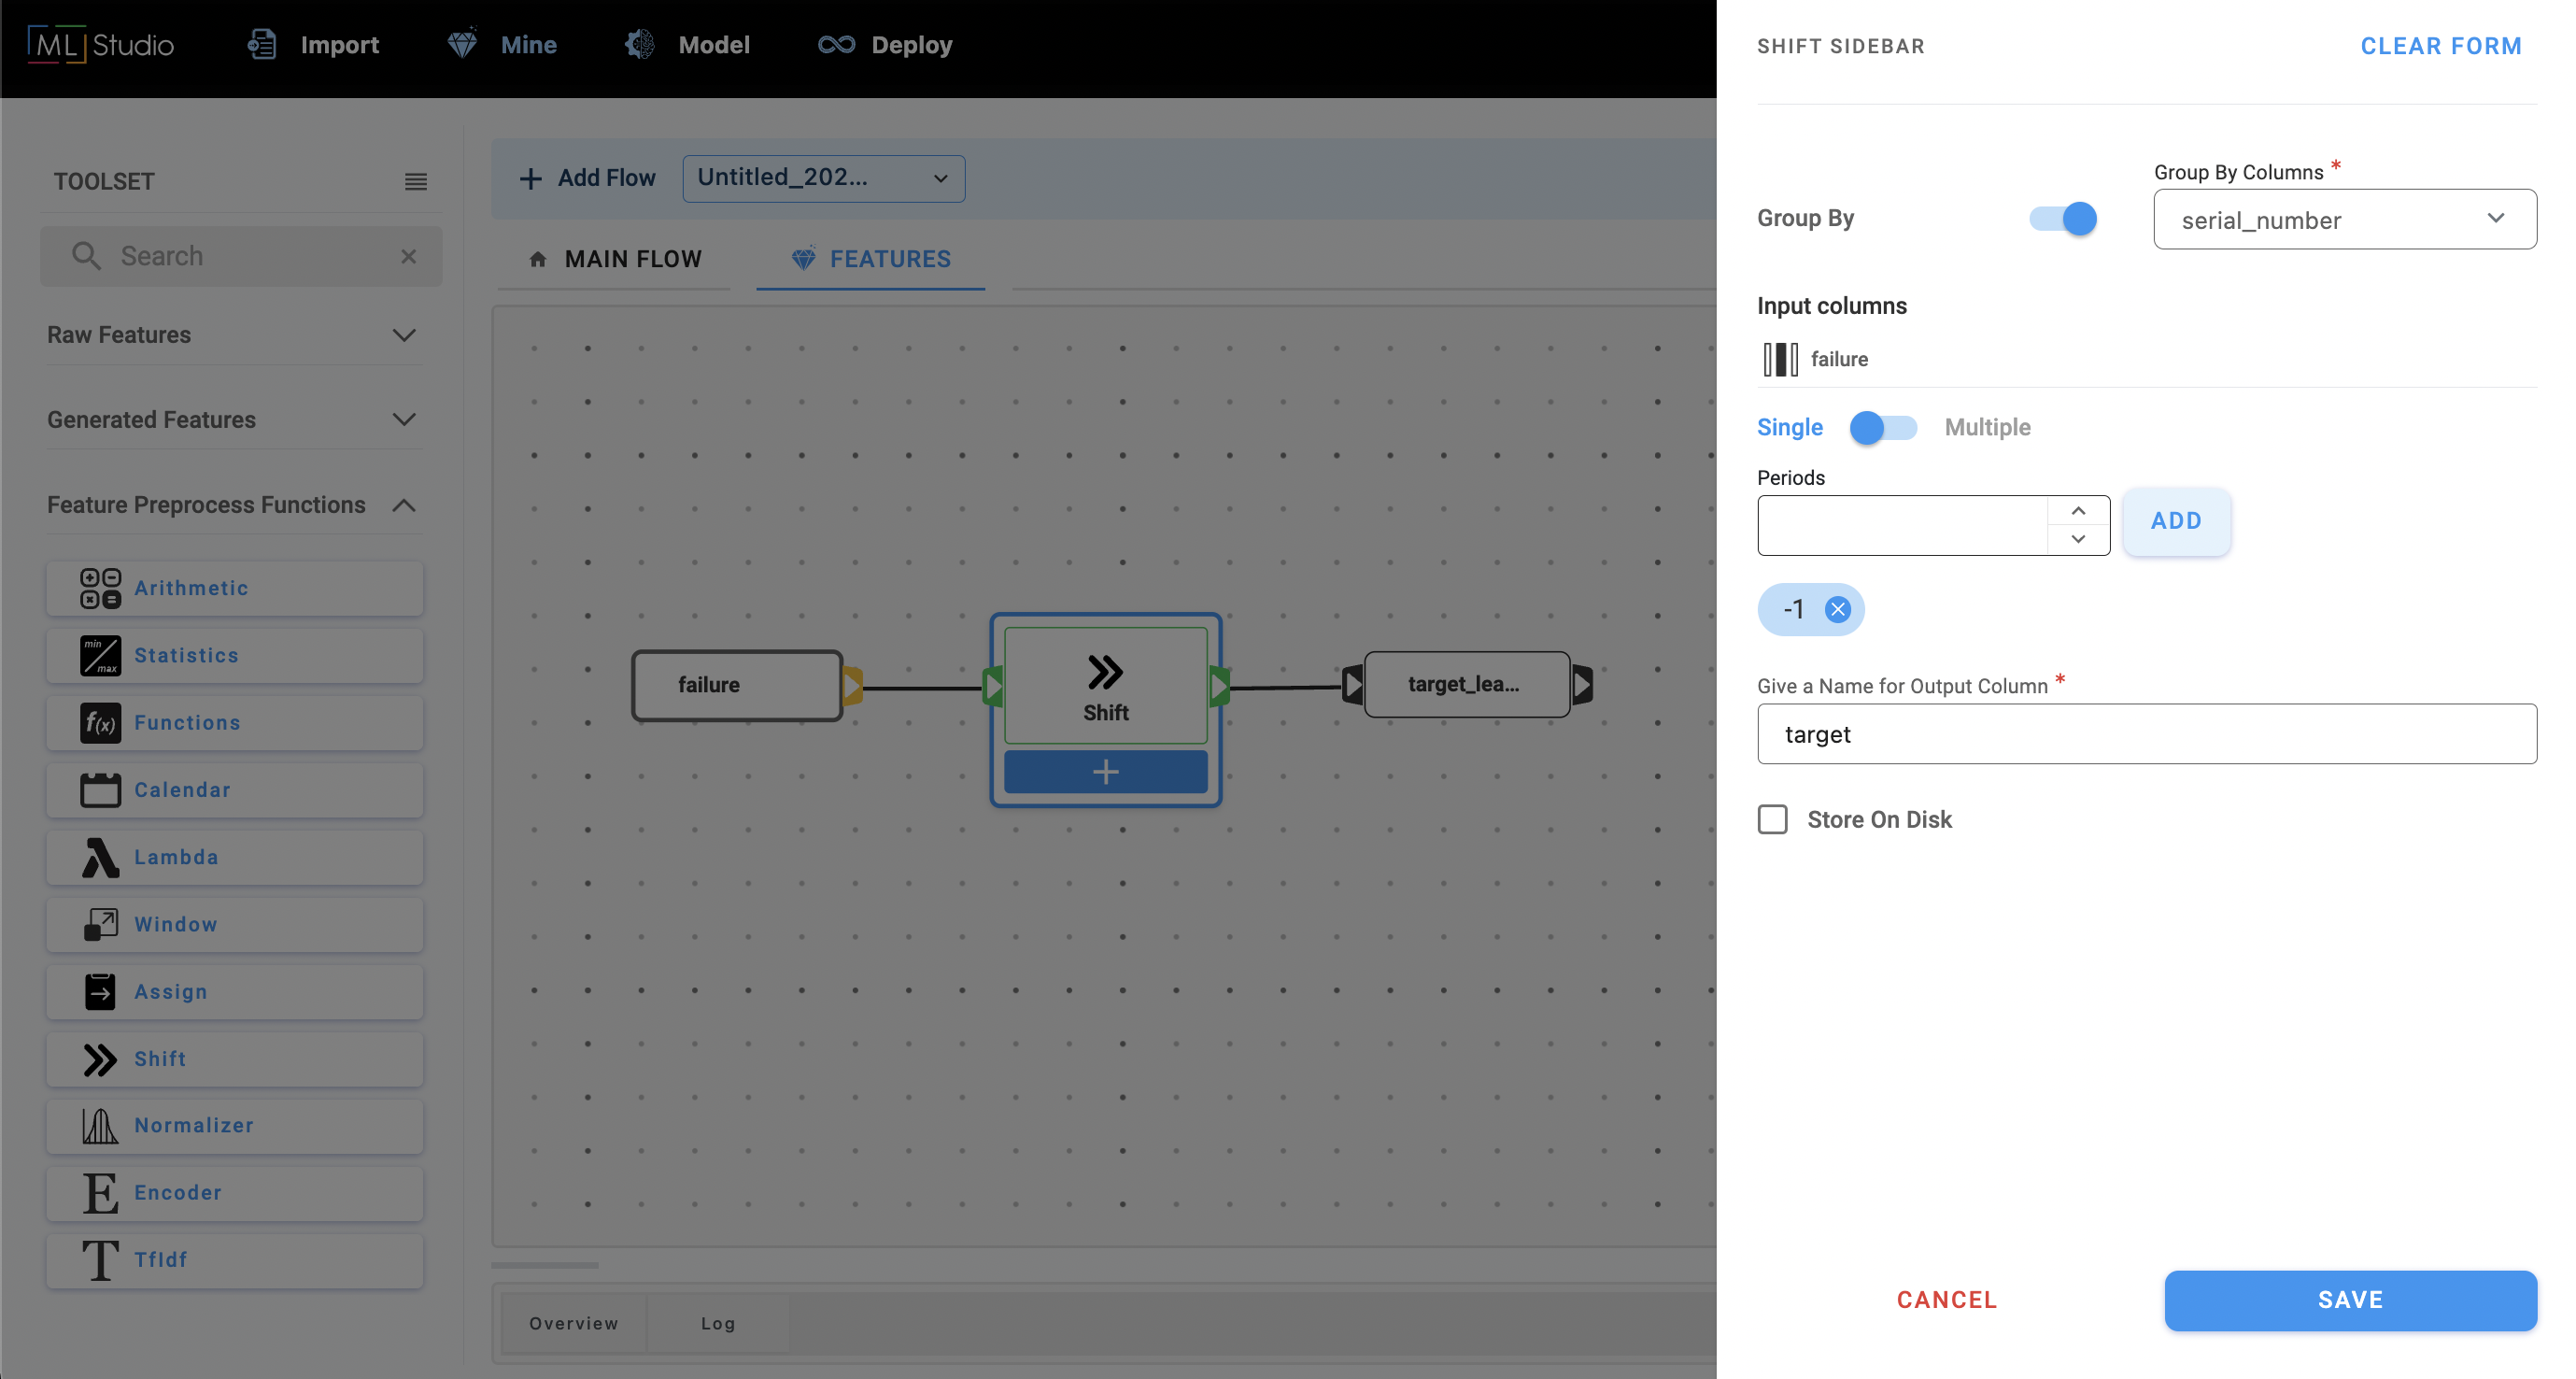The height and width of the screenshot is (1379, 2576).
Task: Switch Single/Multiple toggle to Multiple
Action: click(1883, 427)
